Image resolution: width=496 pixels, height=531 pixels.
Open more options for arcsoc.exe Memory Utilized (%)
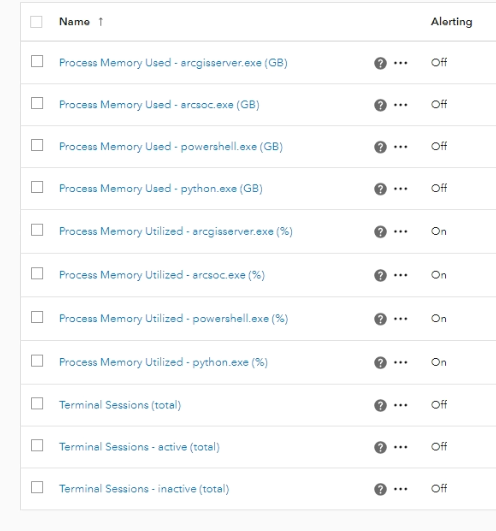pos(401,275)
